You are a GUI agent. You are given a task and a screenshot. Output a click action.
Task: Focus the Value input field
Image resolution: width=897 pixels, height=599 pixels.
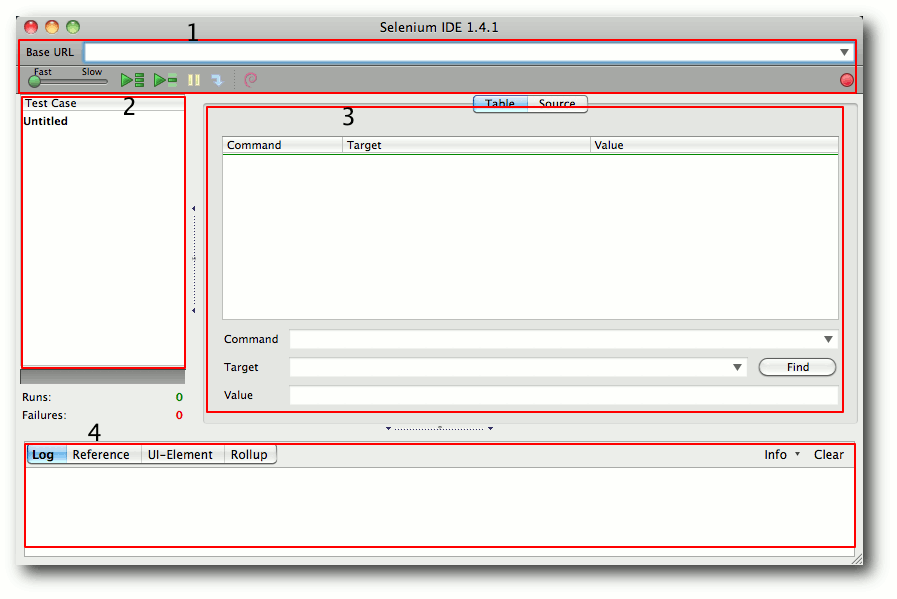tap(563, 395)
